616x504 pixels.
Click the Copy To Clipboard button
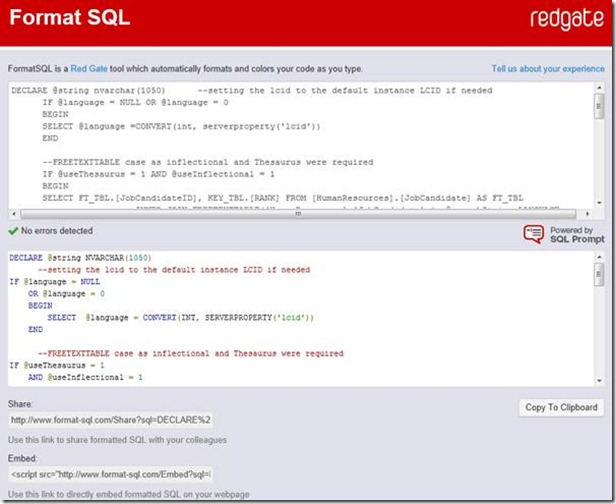click(x=561, y=407)
